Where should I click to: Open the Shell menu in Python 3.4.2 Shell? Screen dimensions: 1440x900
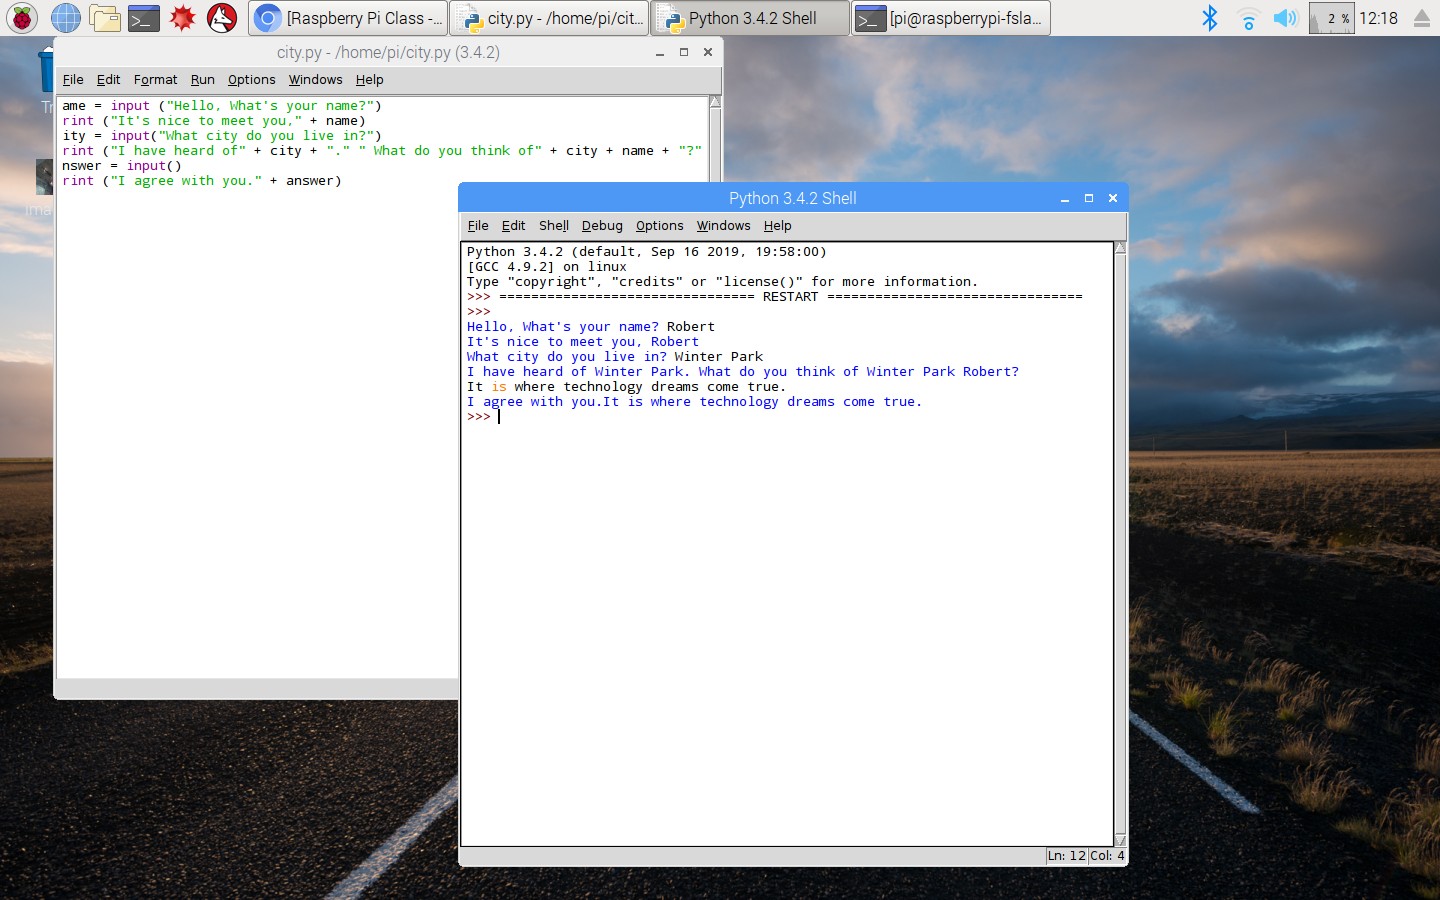click(553, 225)
